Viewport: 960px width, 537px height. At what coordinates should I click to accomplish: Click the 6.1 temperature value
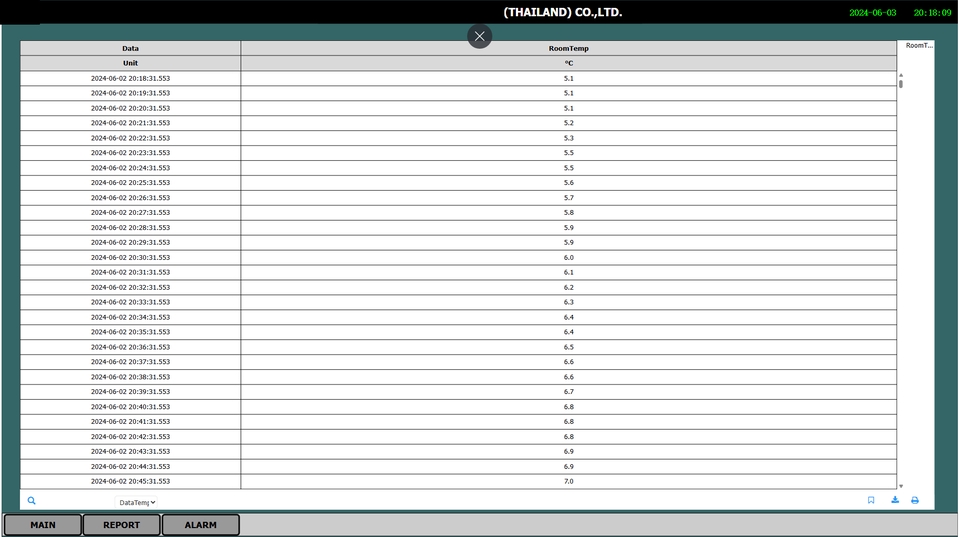568,272
